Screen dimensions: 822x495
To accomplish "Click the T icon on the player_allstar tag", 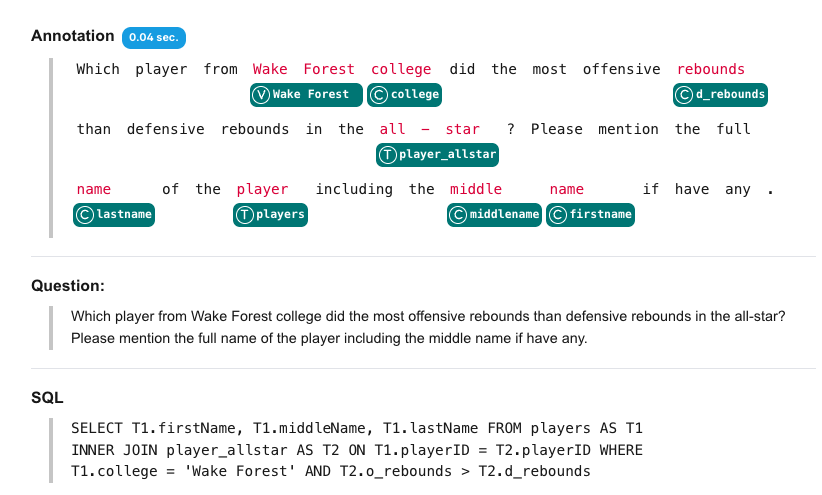I will 388,155.
